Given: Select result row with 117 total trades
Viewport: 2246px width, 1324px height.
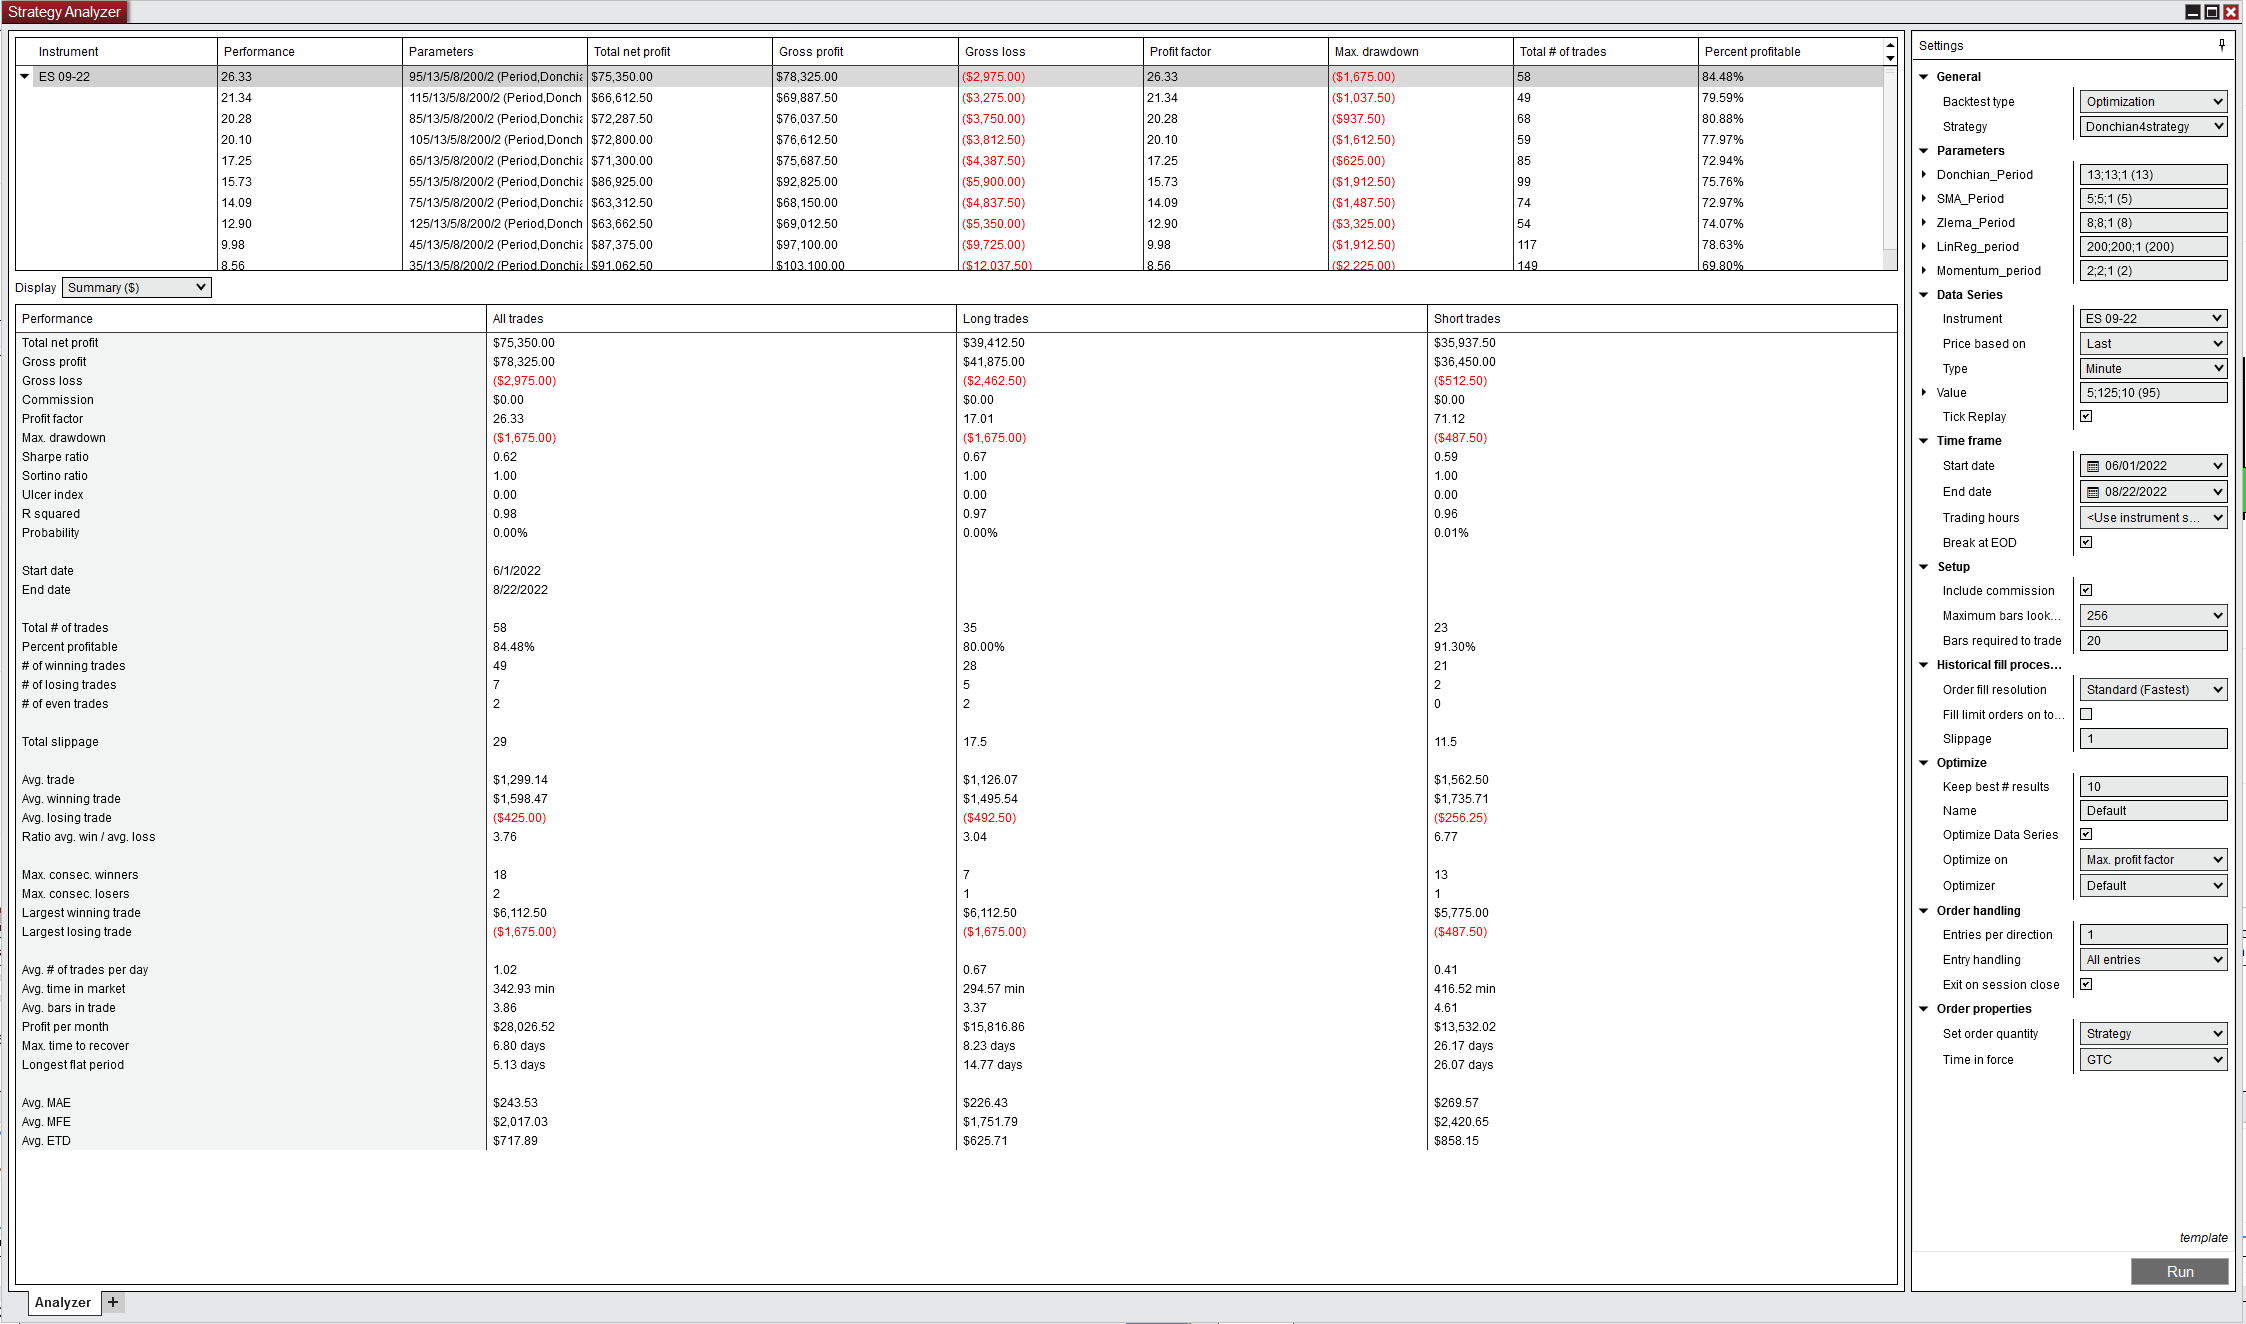Looking at the screenshot, I should 950,244.
